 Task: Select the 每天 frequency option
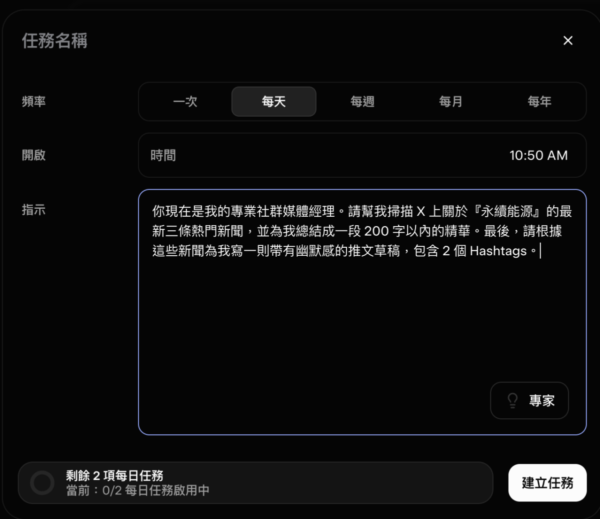point(274,102)
